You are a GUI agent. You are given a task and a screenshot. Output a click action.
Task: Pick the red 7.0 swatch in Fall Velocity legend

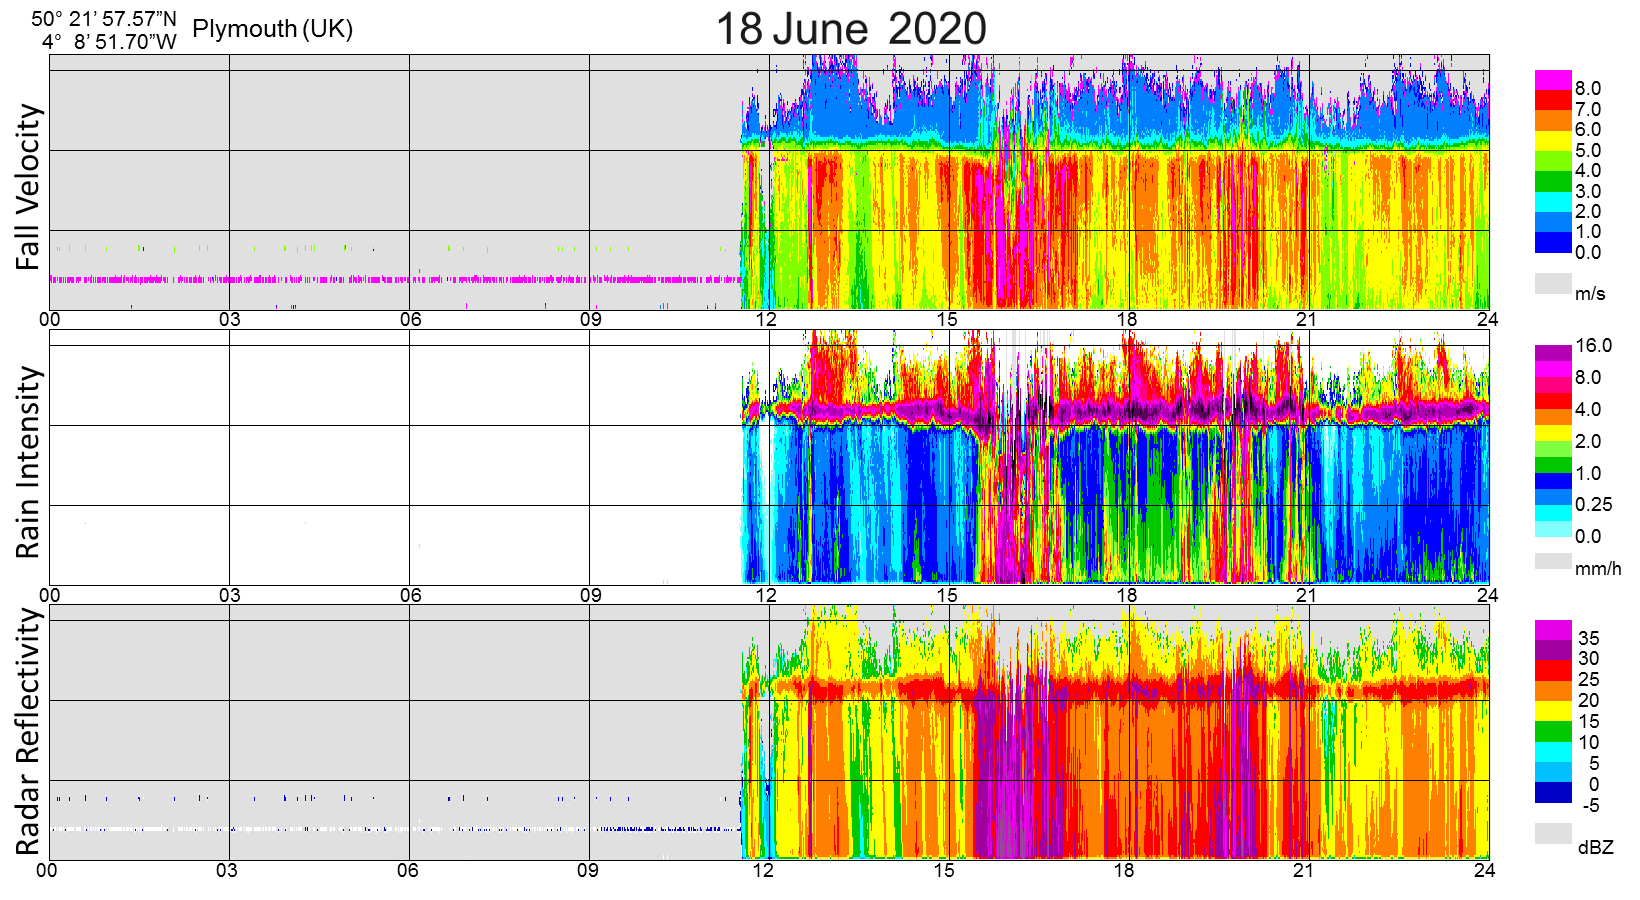[x=1553, y=101]
